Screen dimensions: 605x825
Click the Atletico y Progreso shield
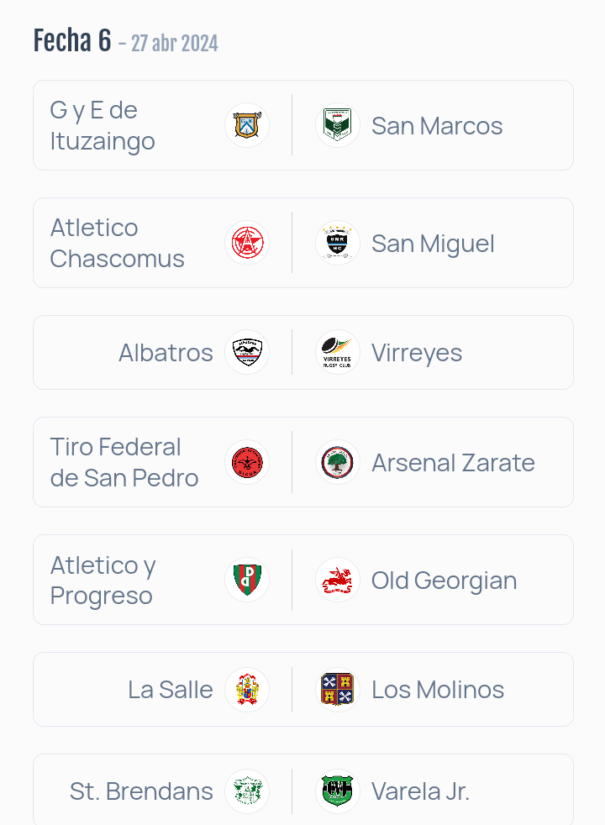[247, 580]
